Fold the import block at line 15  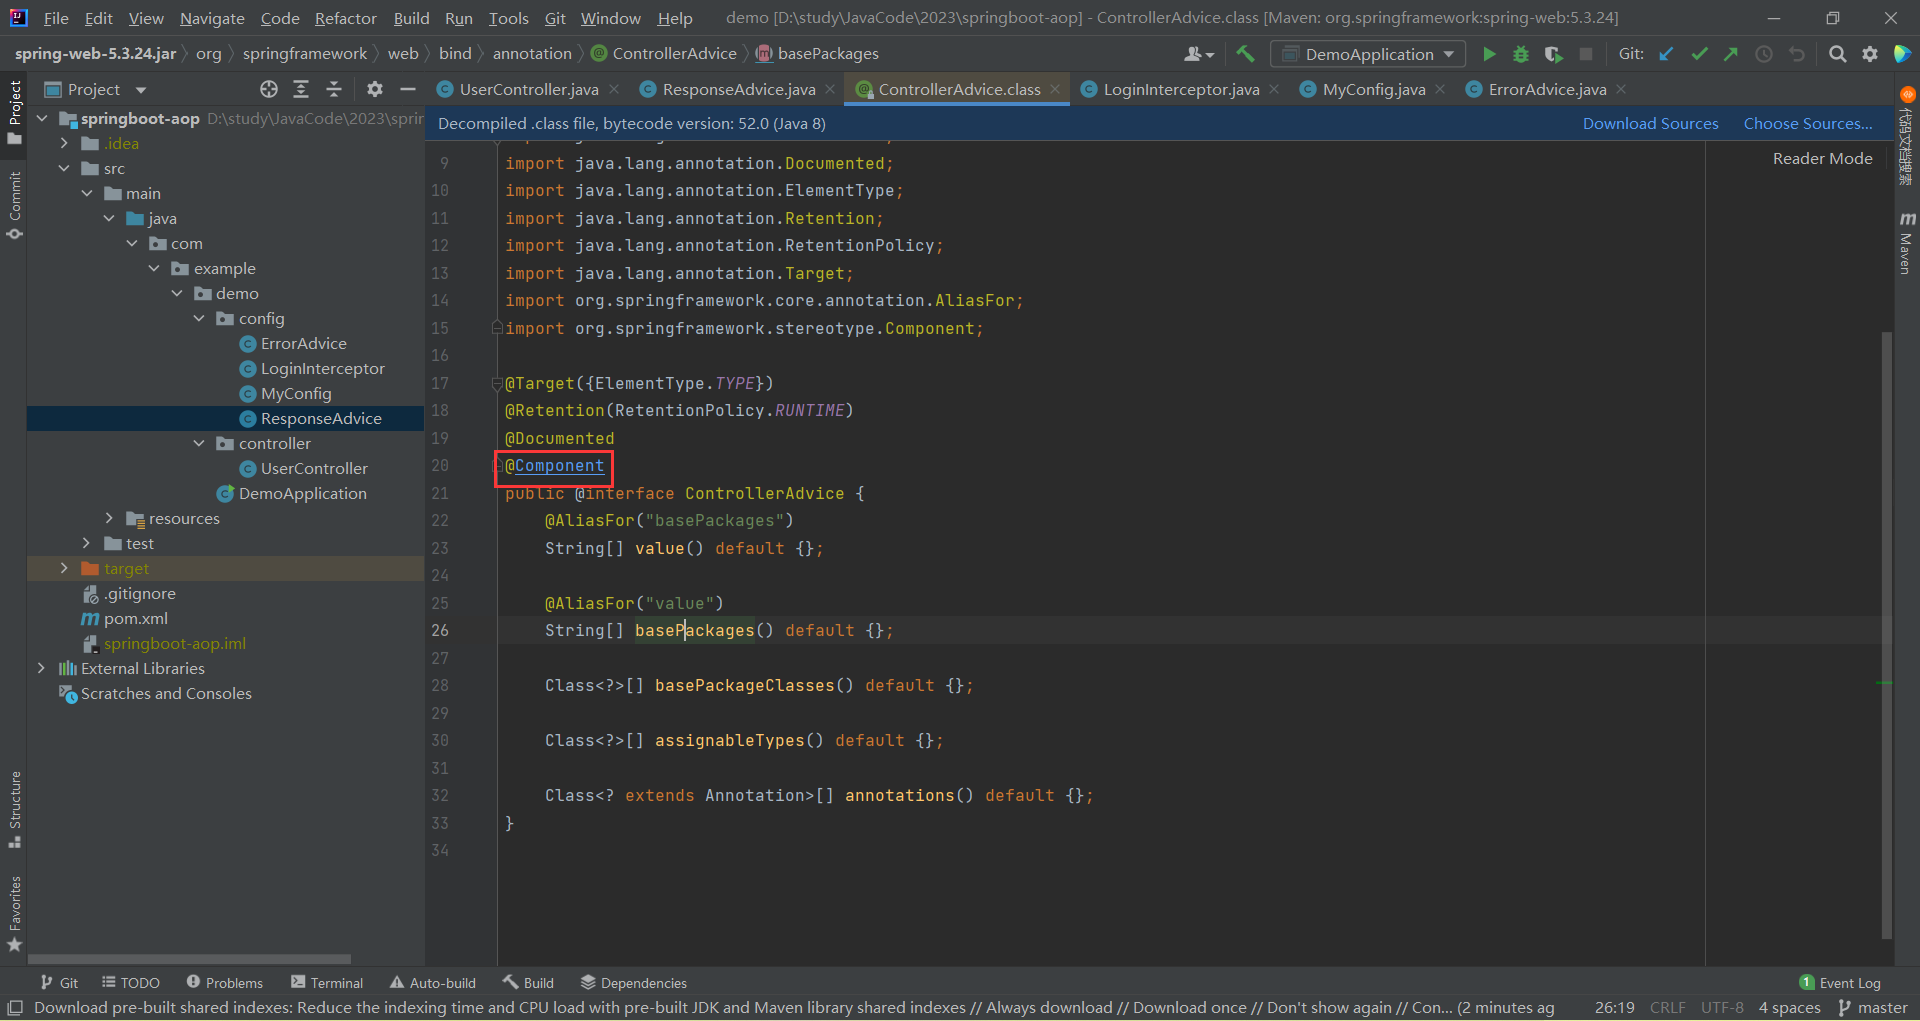497,328
